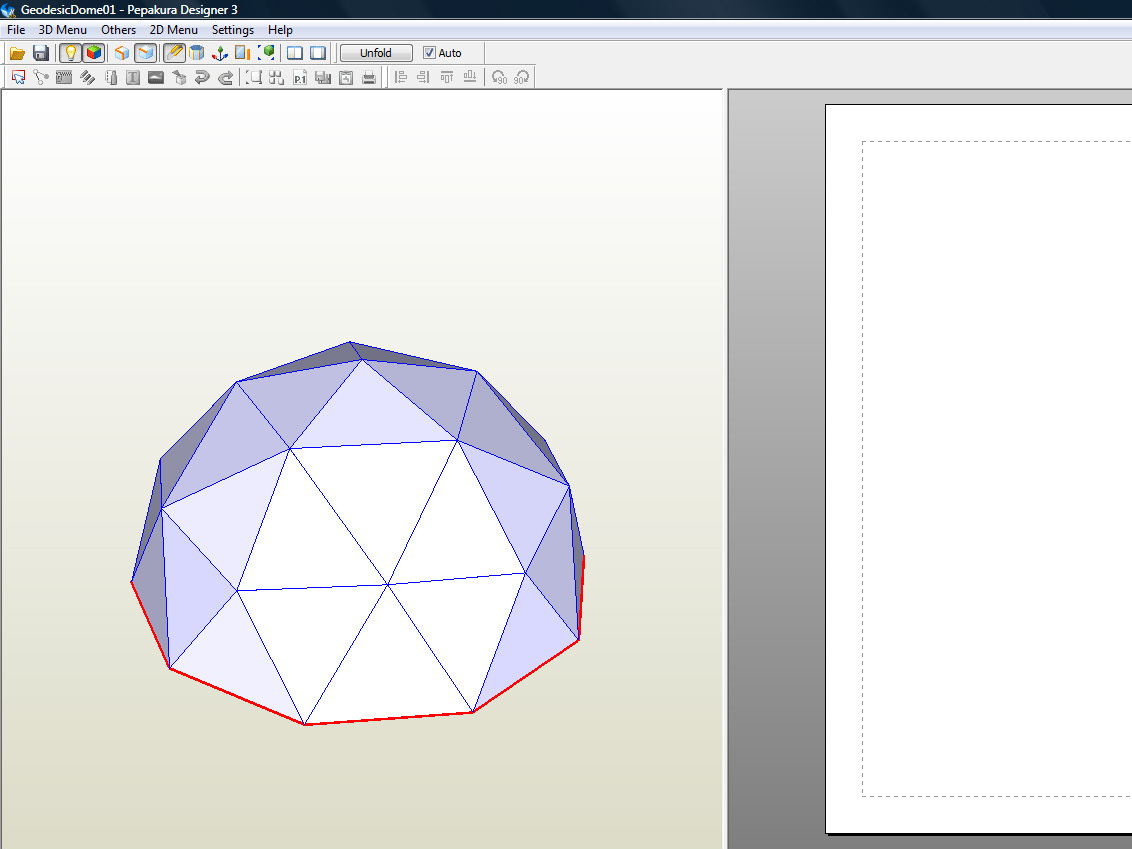Viewport: 1132px width, 849px height.
Task: Click the printer icon
Action: pos(369,77)
